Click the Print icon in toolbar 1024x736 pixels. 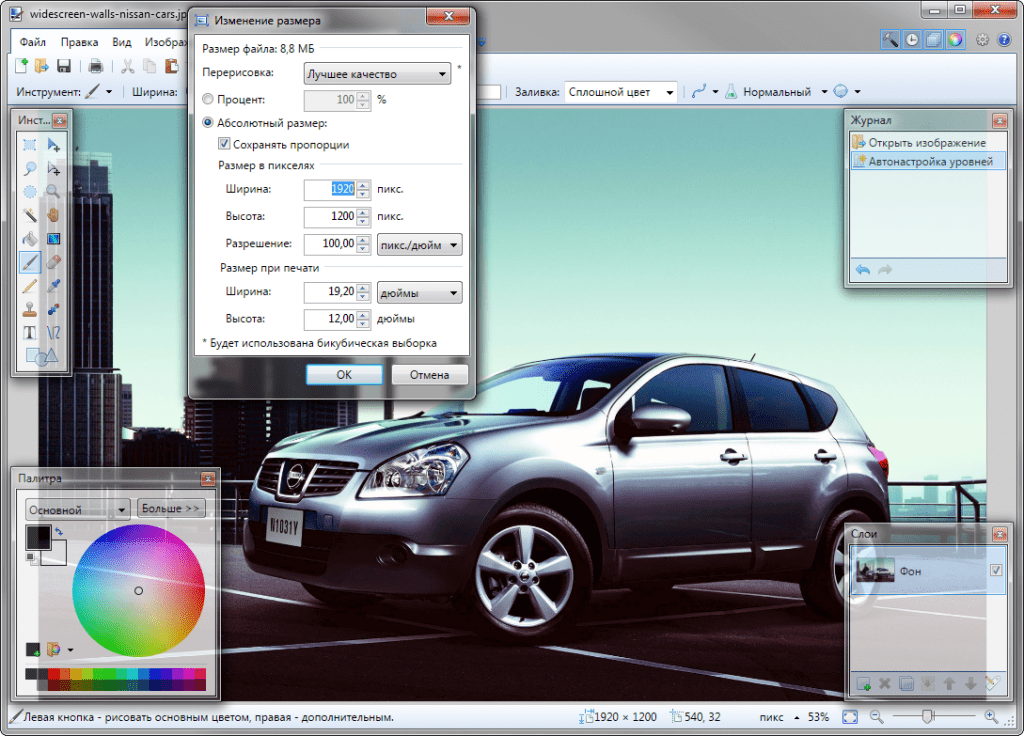96,66
